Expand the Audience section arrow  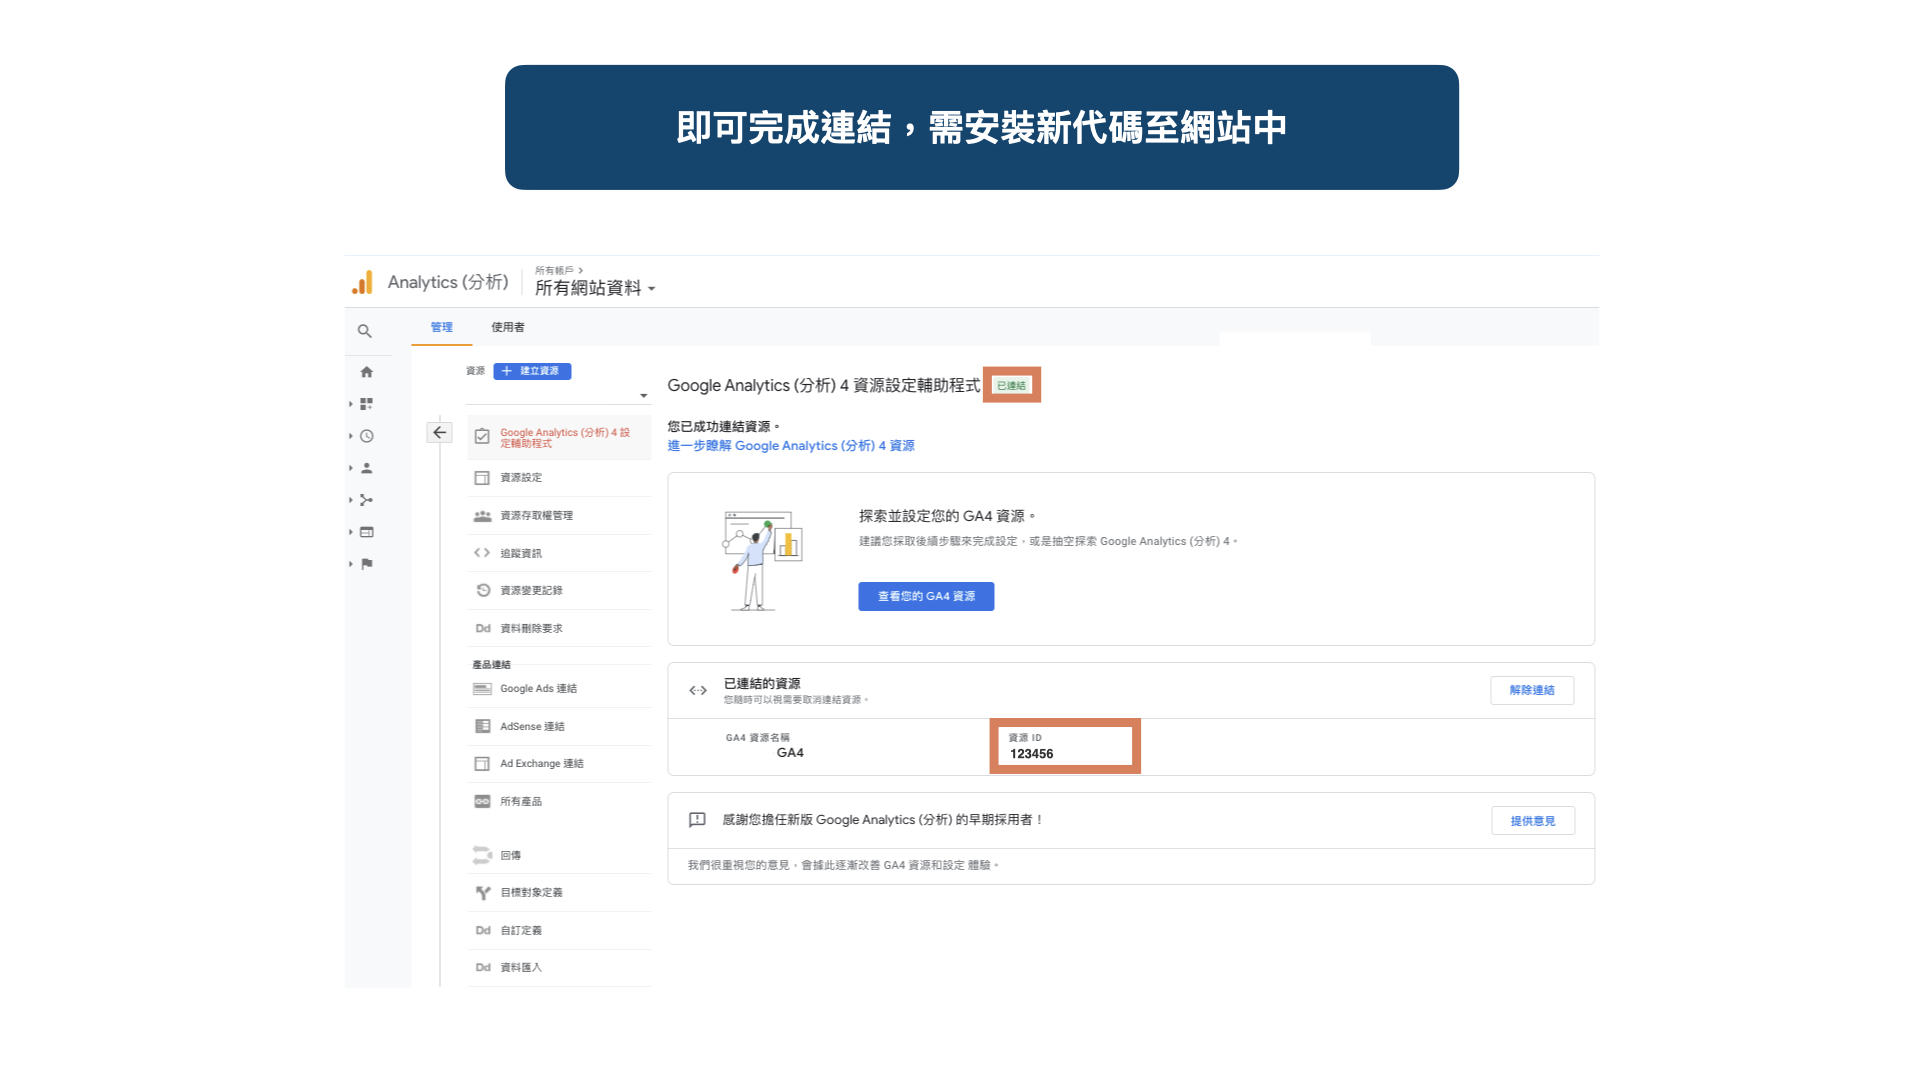point(351,468)
